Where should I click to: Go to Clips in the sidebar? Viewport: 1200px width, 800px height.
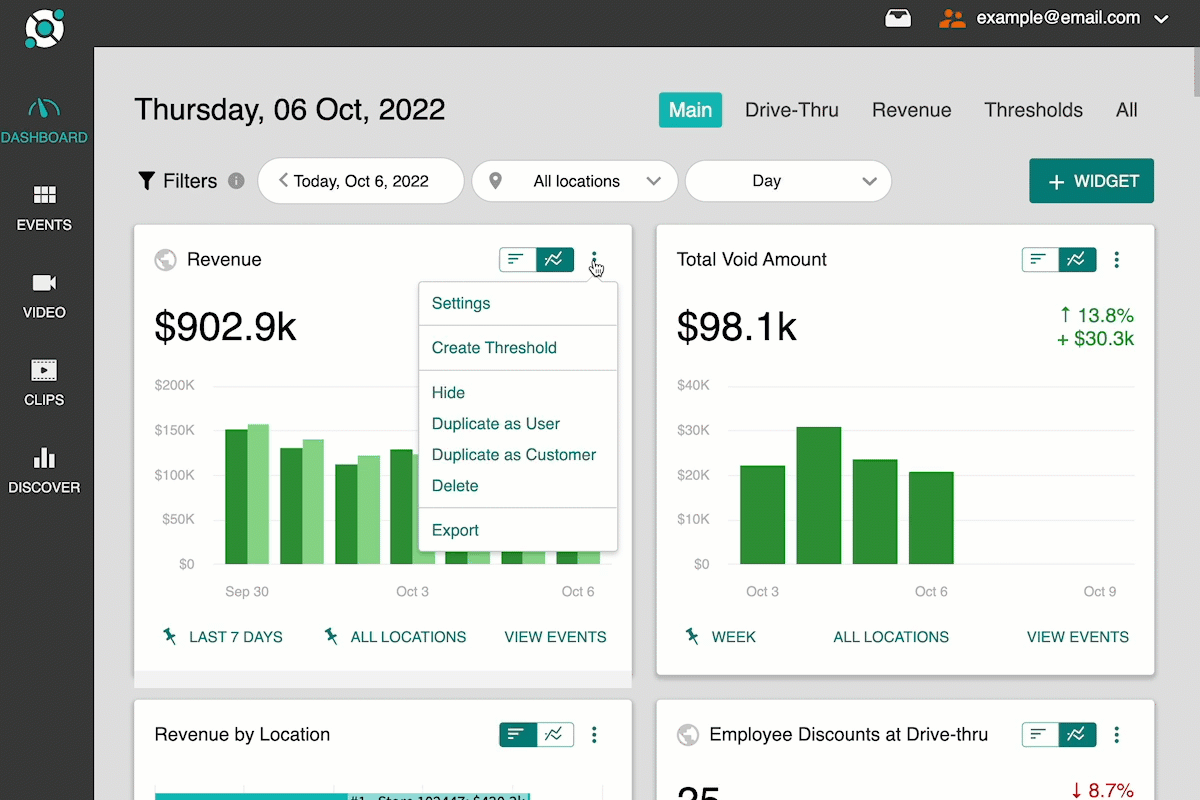tap(44, 383)
